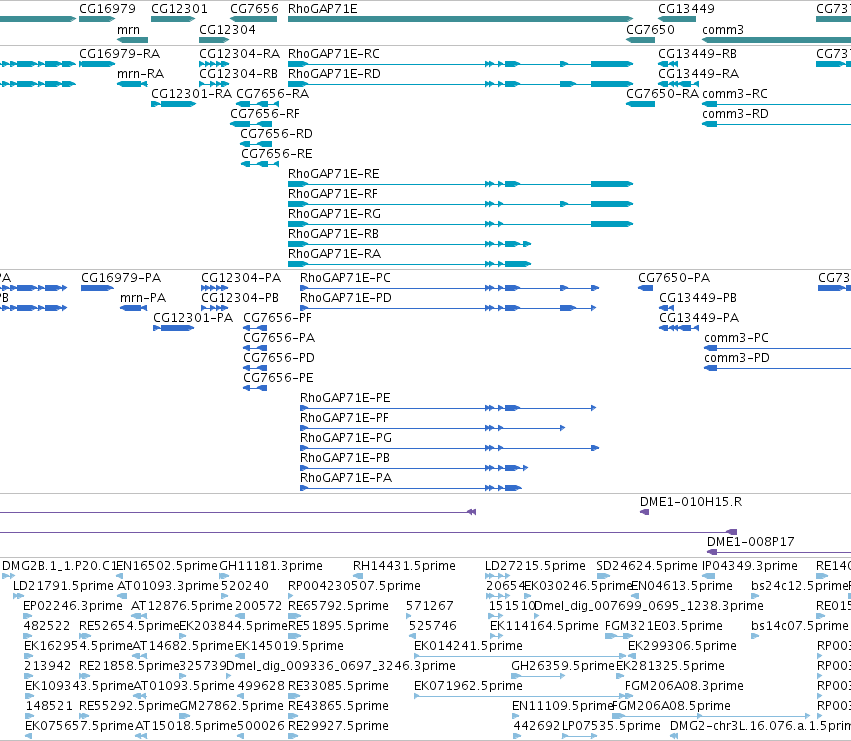The image size is (851, 741).
Task: Select the CG7656 gene label
Action: click(254, 9)
